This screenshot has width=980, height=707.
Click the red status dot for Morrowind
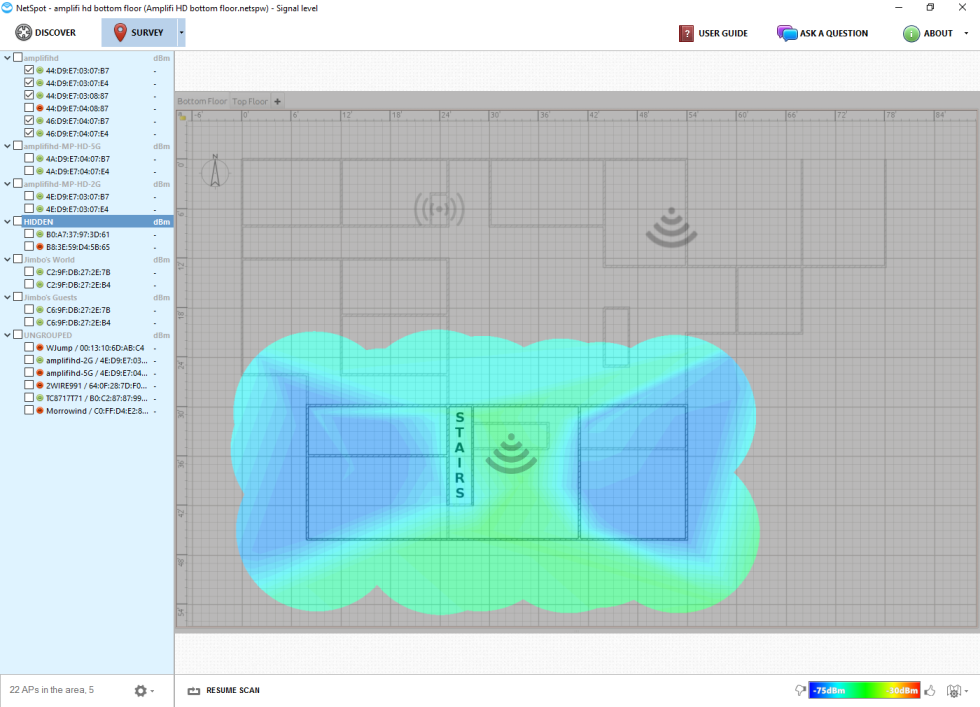coord(39,411)
